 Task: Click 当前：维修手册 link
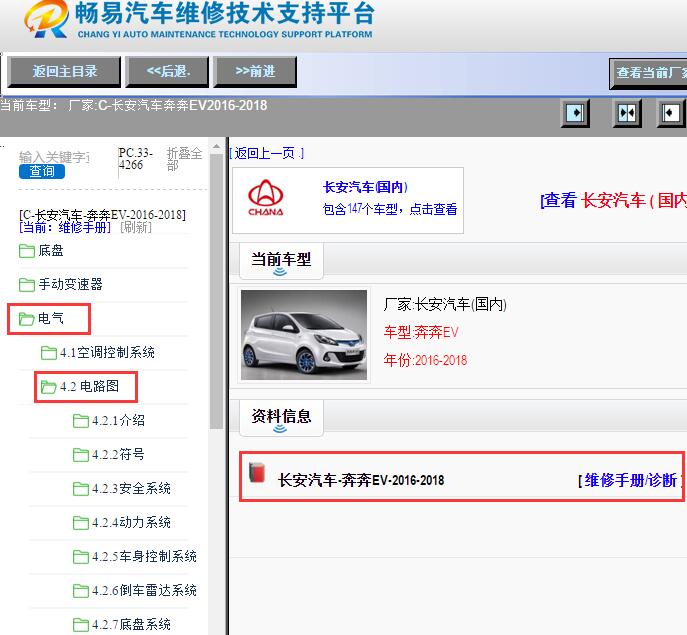65,227
